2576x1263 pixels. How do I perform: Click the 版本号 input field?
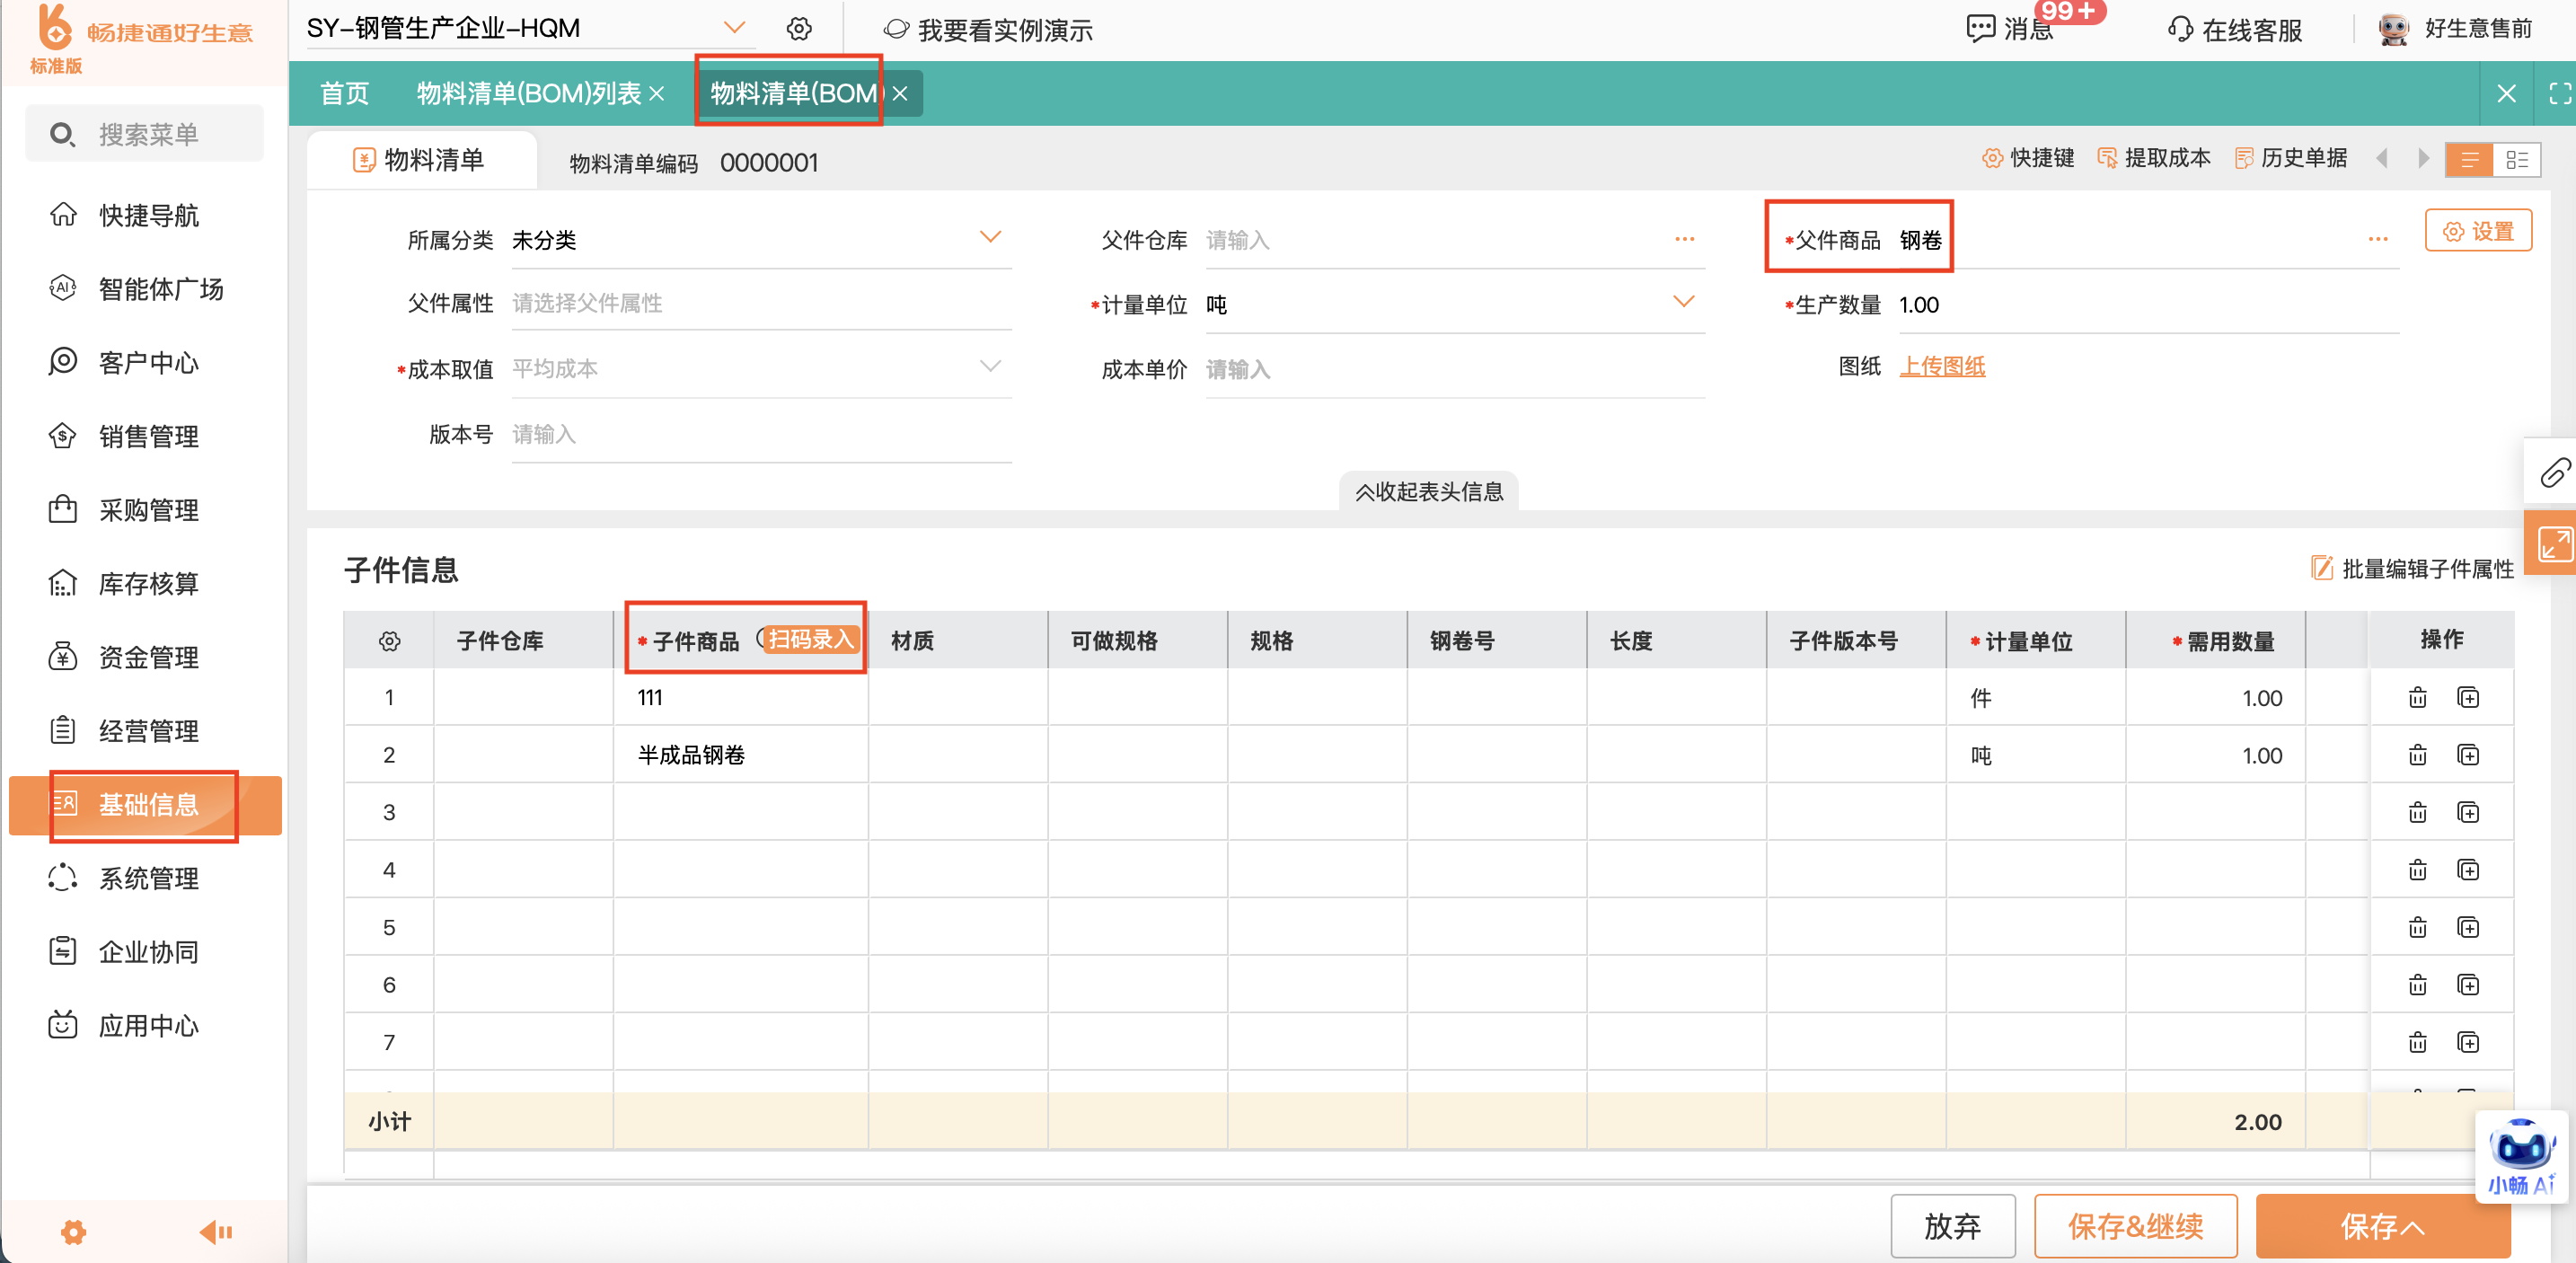(x=760, y=434)
